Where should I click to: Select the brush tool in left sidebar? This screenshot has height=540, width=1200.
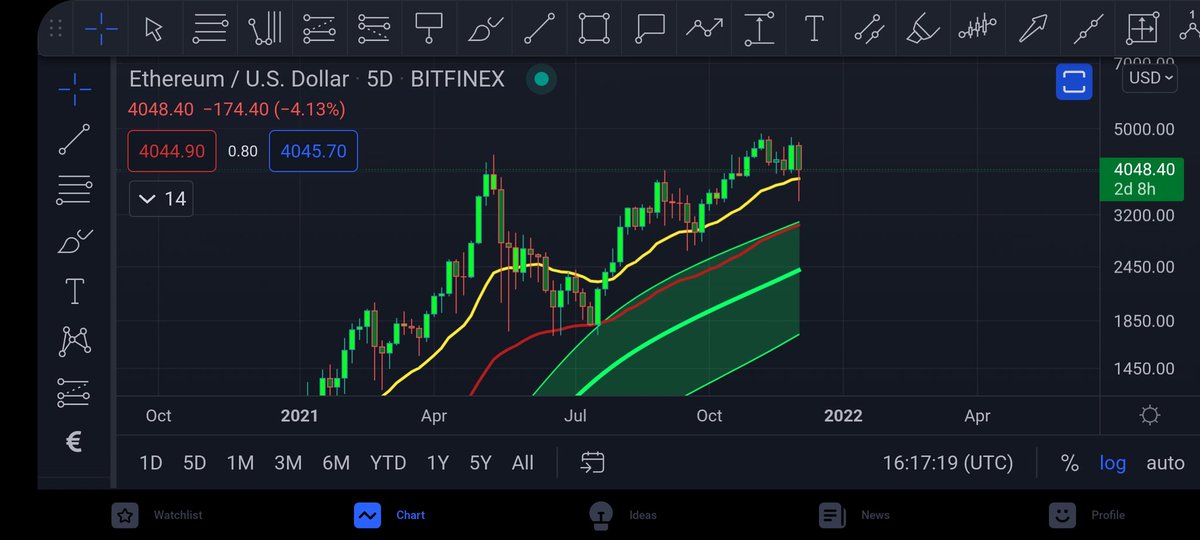[x=75, y=241]
